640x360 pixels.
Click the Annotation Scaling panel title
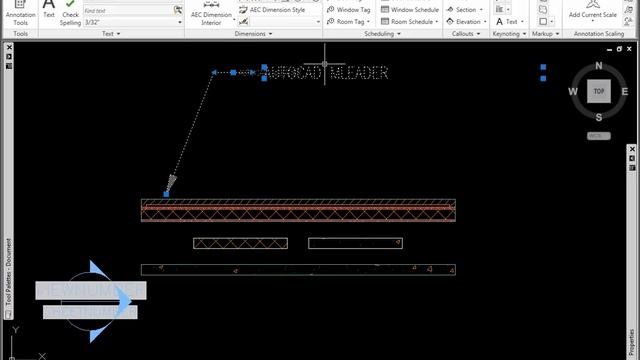599,34
